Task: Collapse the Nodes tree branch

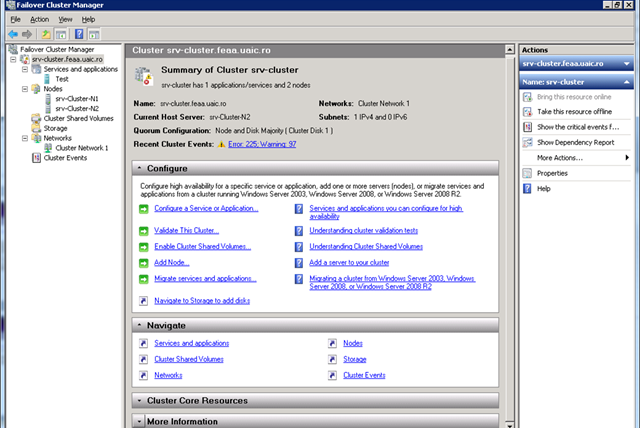Action: (x=25, y=89)
